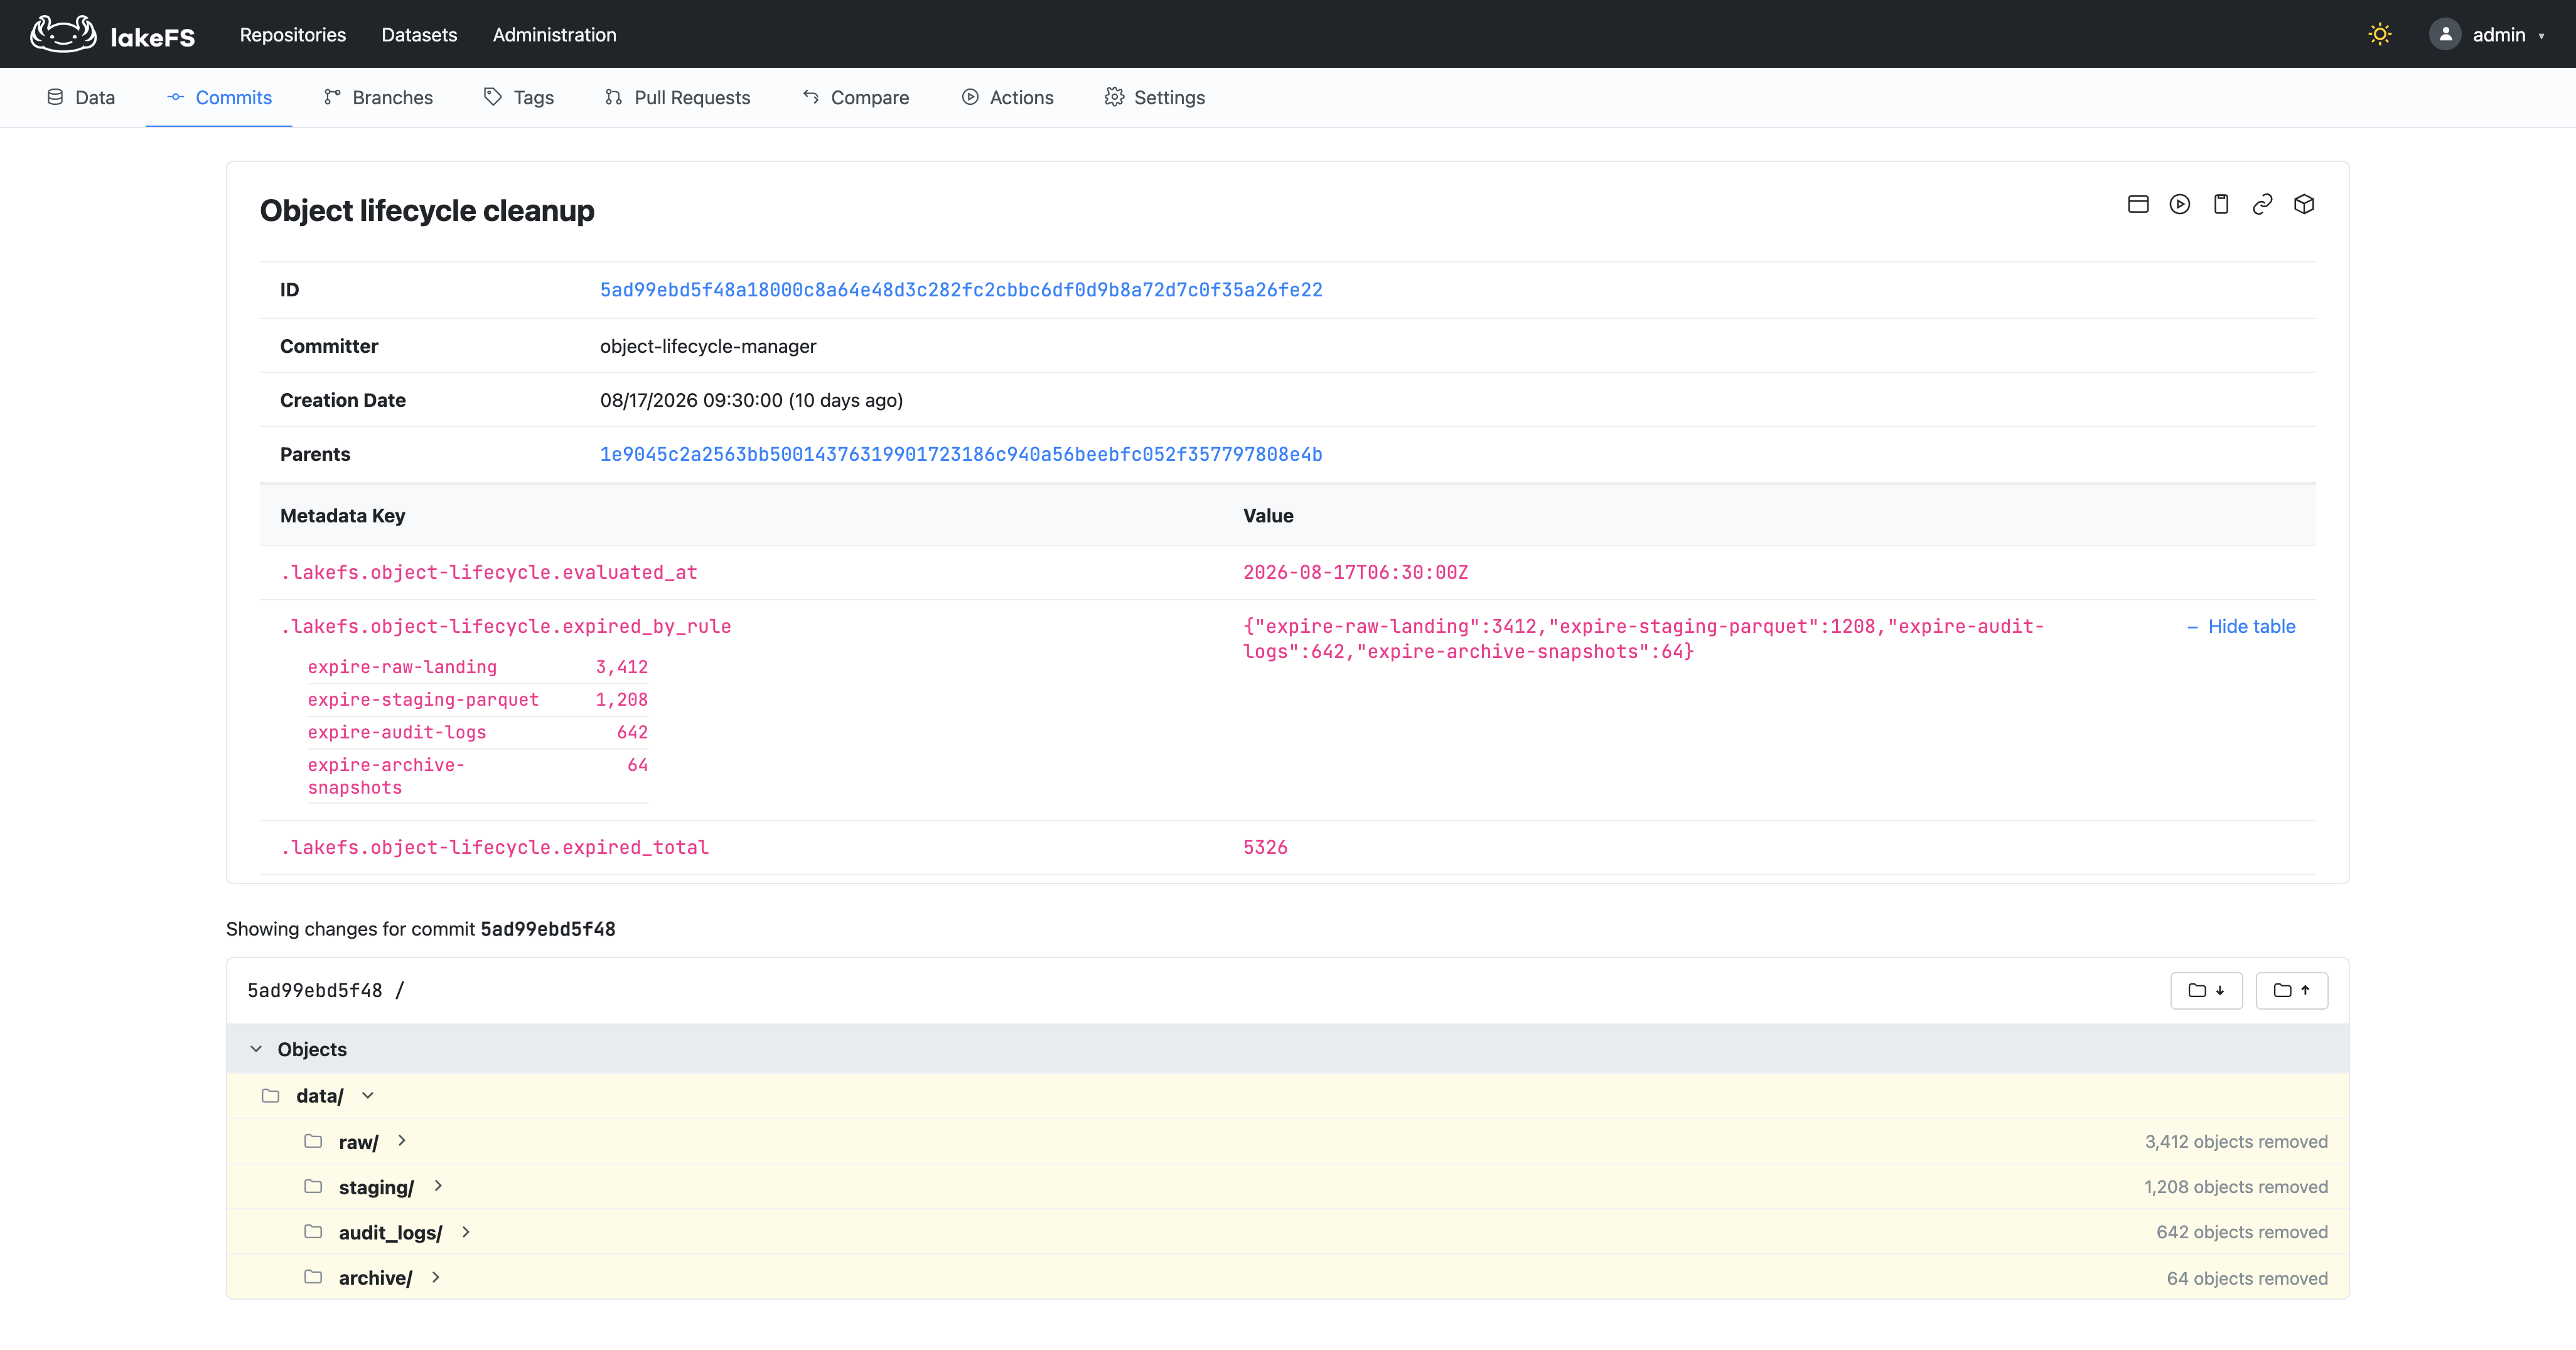Click the expire-staging-parquet table row
The width and height of the screenshot is (2576, 1350).
(x=478, y=700)
